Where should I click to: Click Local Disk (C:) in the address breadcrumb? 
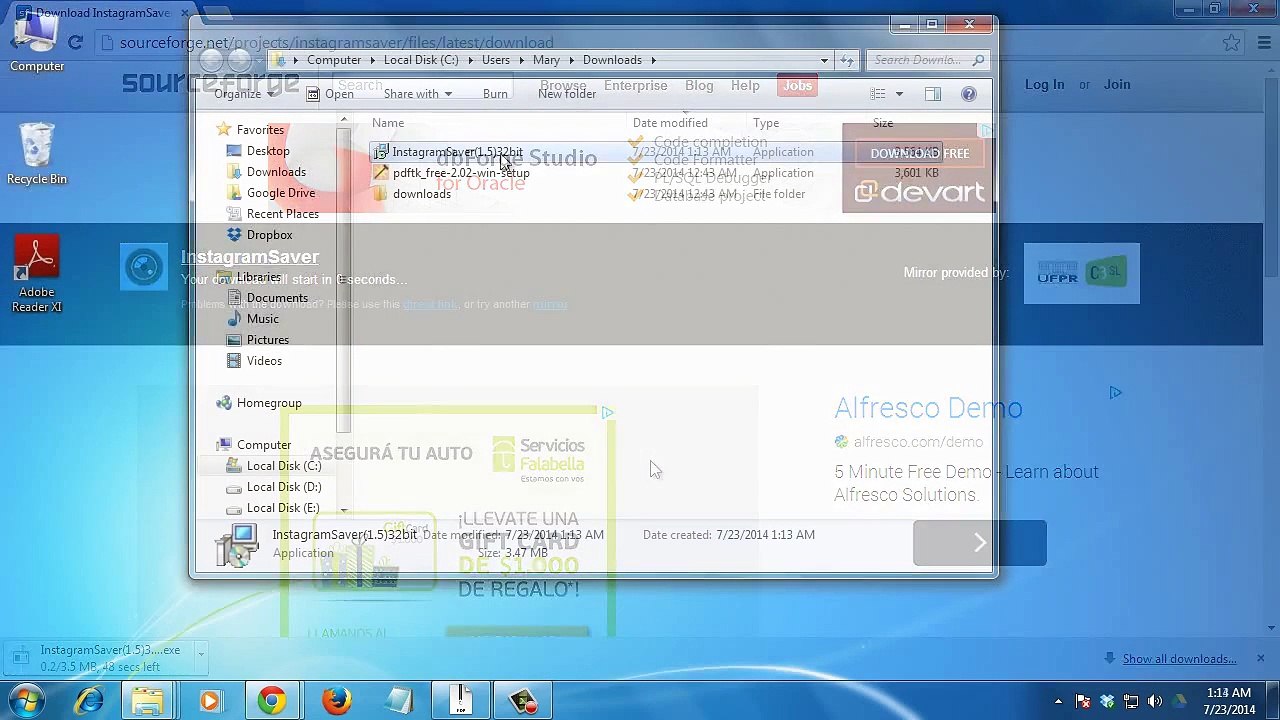(x=421, y=60)
